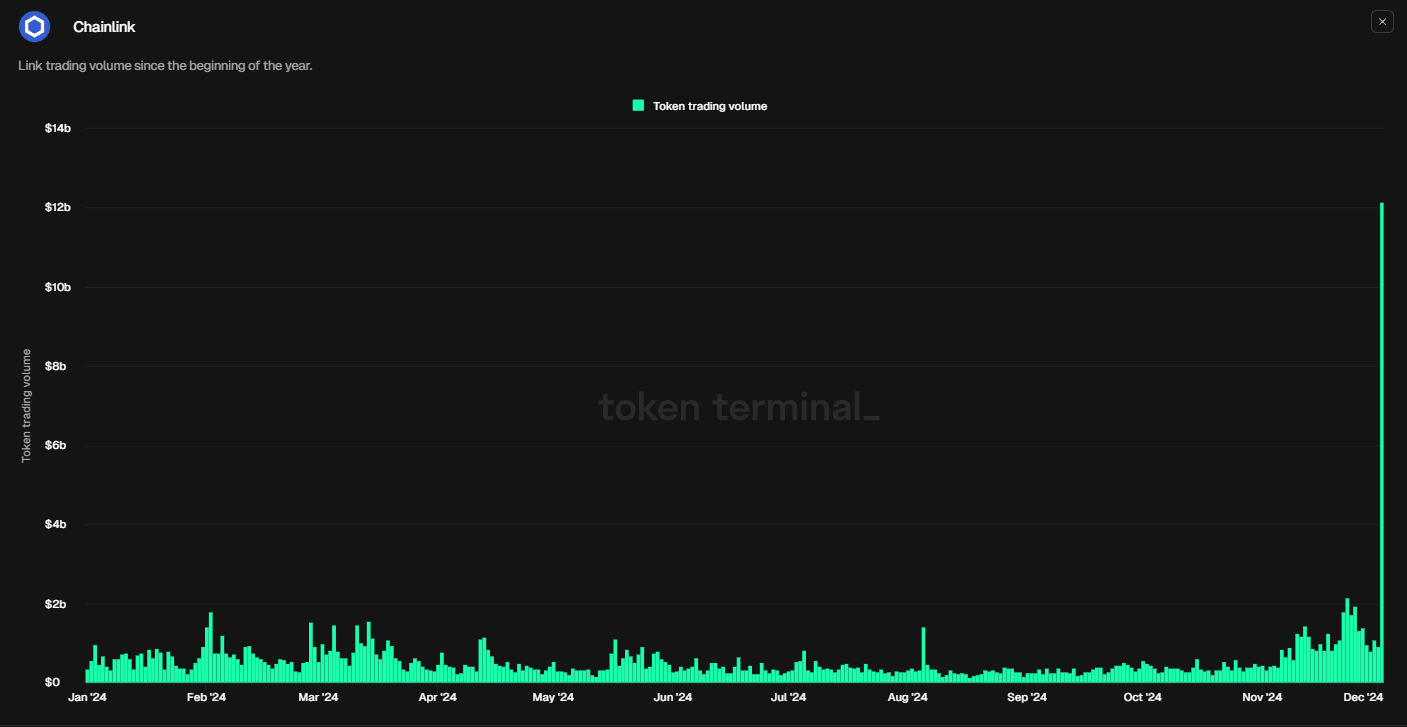The height and width of the screenshot is (727, 1407).
Task: Click the Jan '24 axis label
Action: [x=88, y=697]
